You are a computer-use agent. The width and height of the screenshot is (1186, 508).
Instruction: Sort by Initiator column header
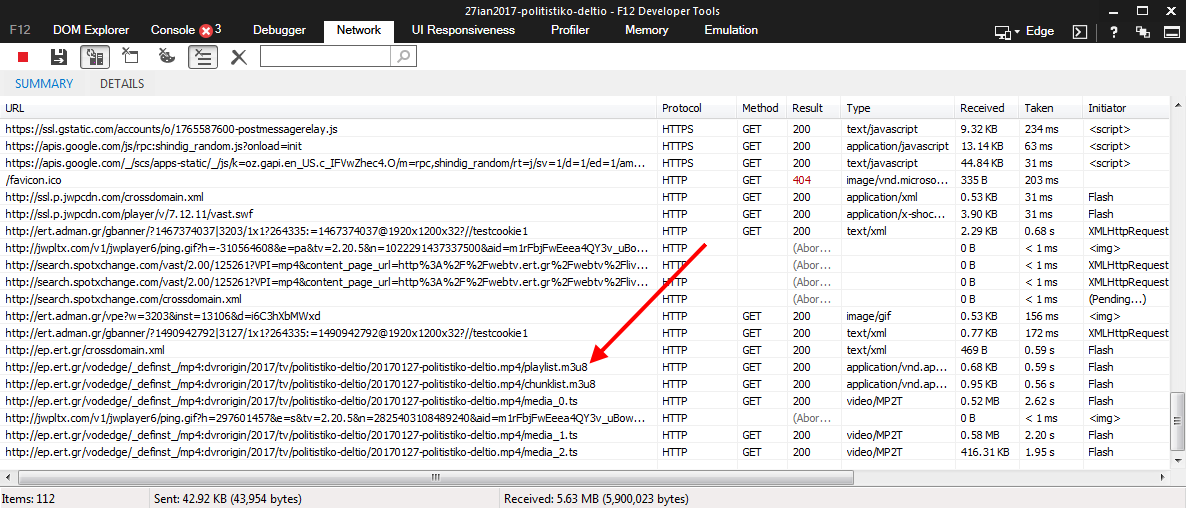click(x=1126, y=108)
